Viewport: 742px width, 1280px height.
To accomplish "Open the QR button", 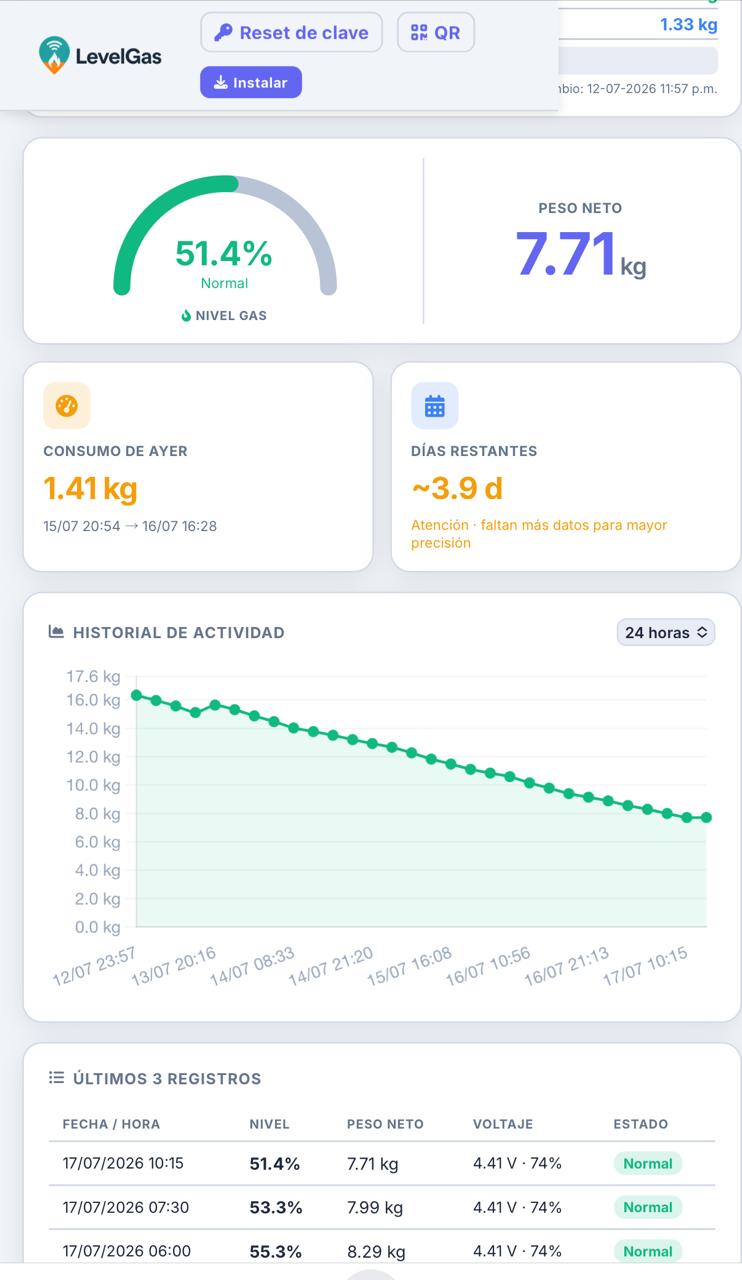I will 435,33.
